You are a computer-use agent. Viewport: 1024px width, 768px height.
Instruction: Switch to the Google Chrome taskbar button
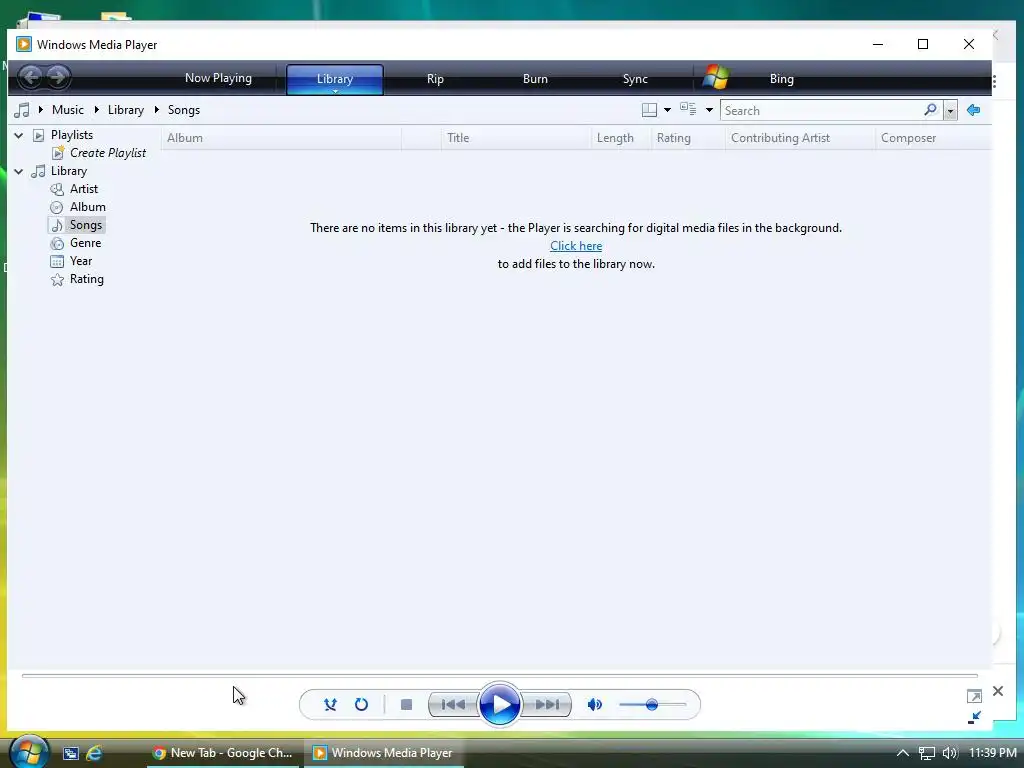pyautogui.click(x=223, y=753)
